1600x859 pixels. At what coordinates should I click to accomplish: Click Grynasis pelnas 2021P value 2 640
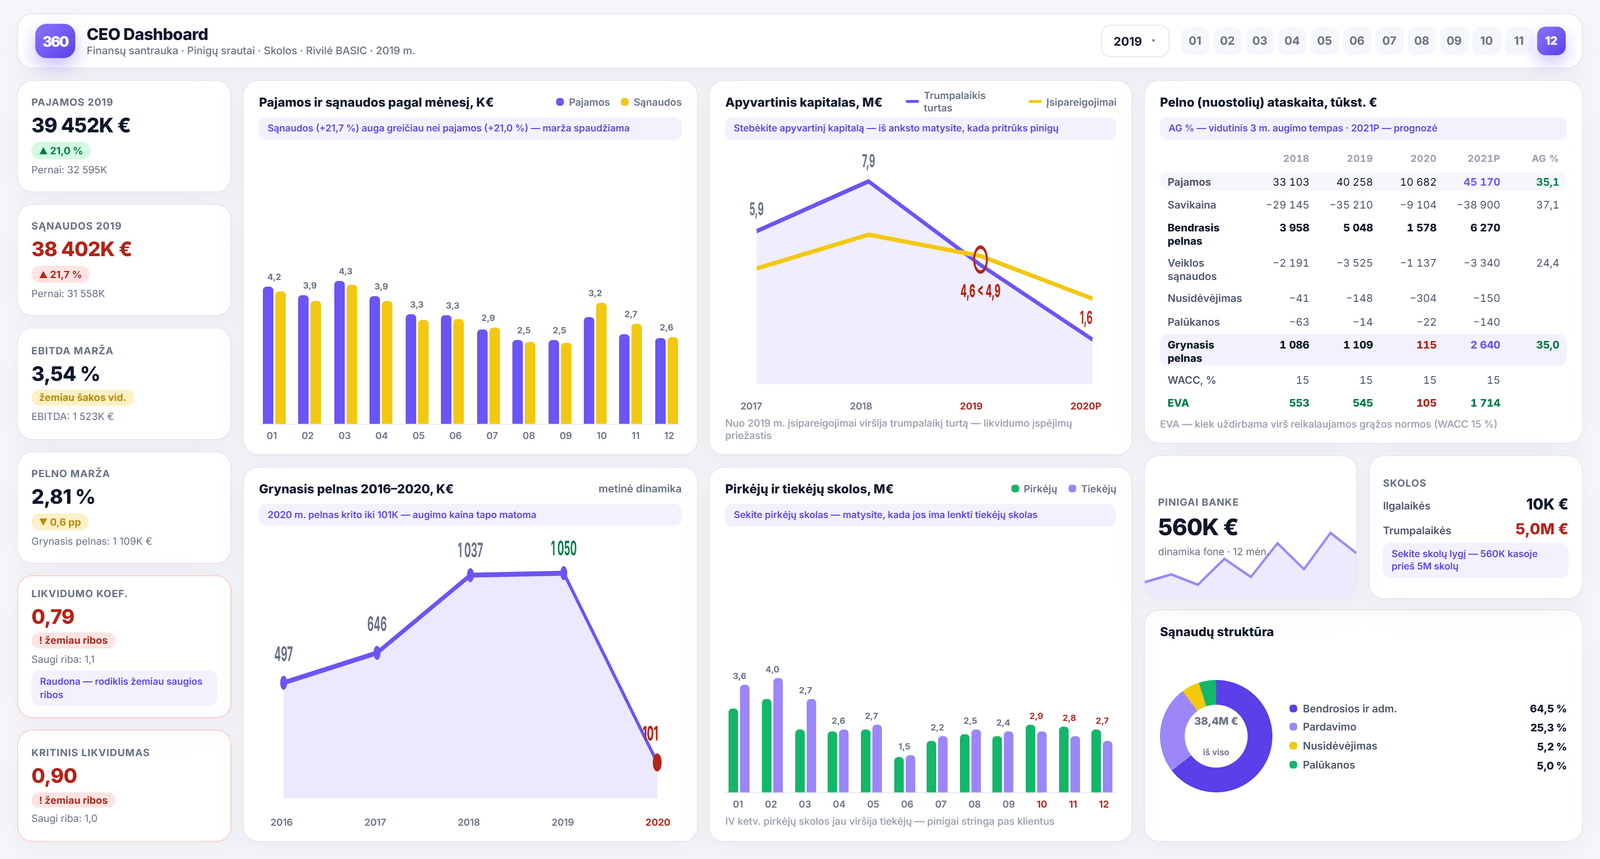1485,345
